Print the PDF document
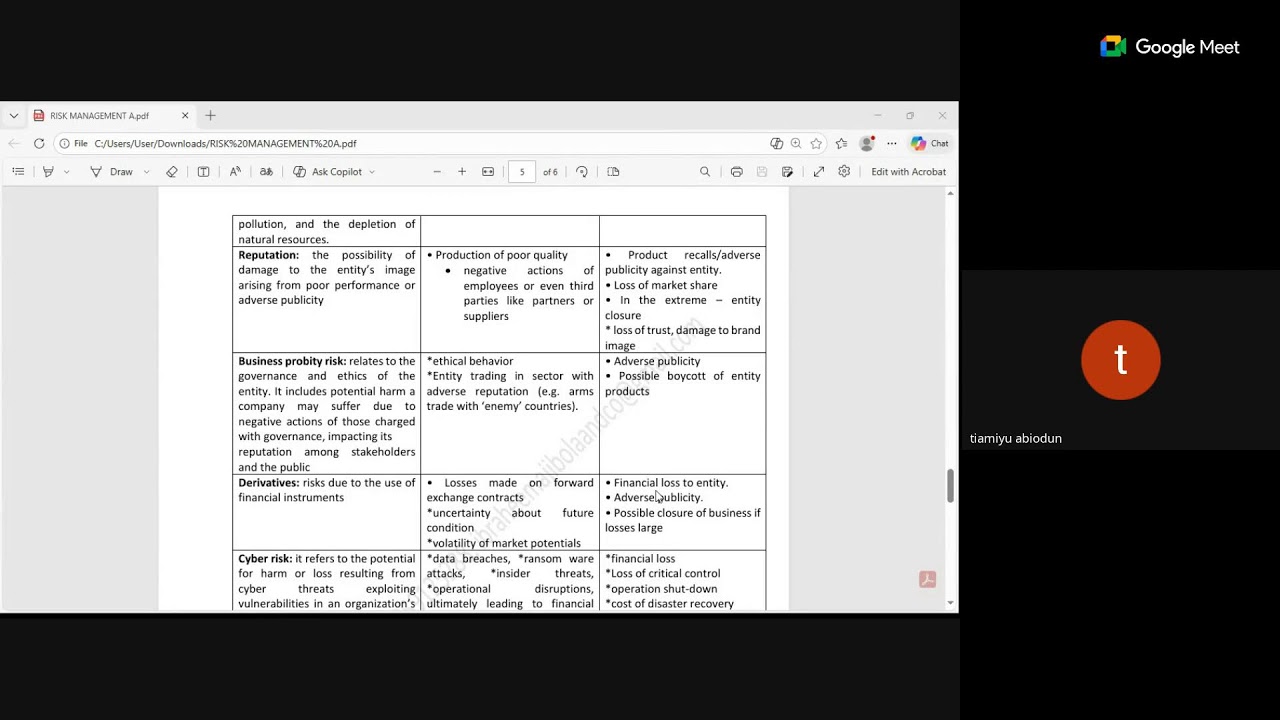 point(737,172)
